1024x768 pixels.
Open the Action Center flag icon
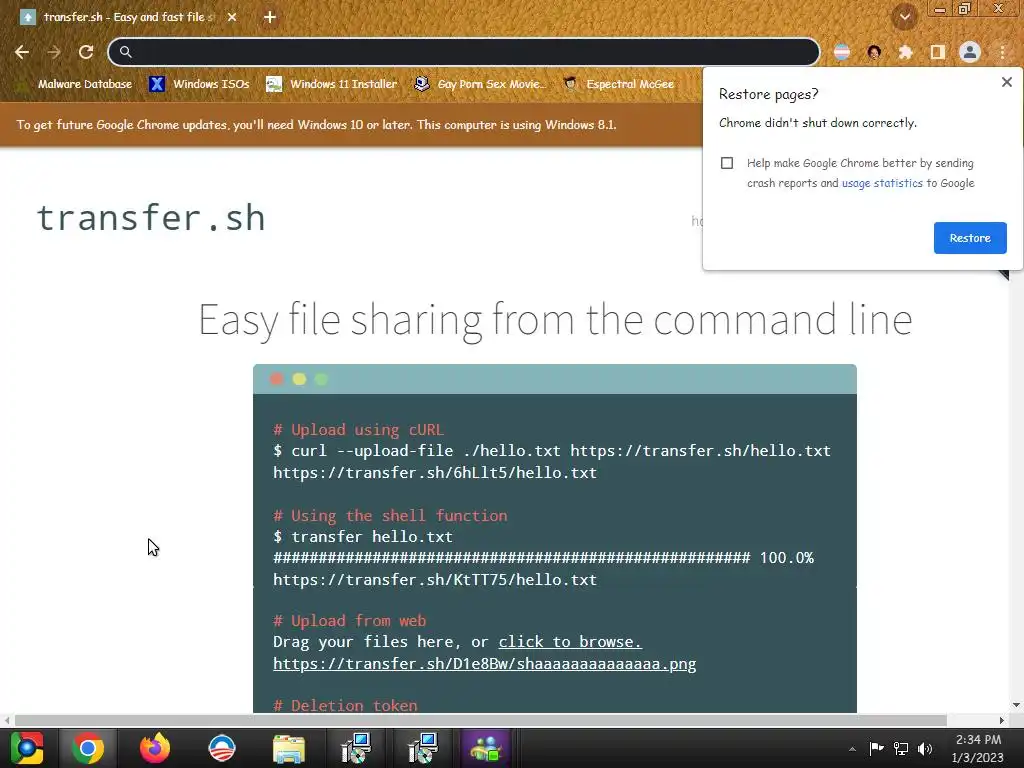click(876, 748)
